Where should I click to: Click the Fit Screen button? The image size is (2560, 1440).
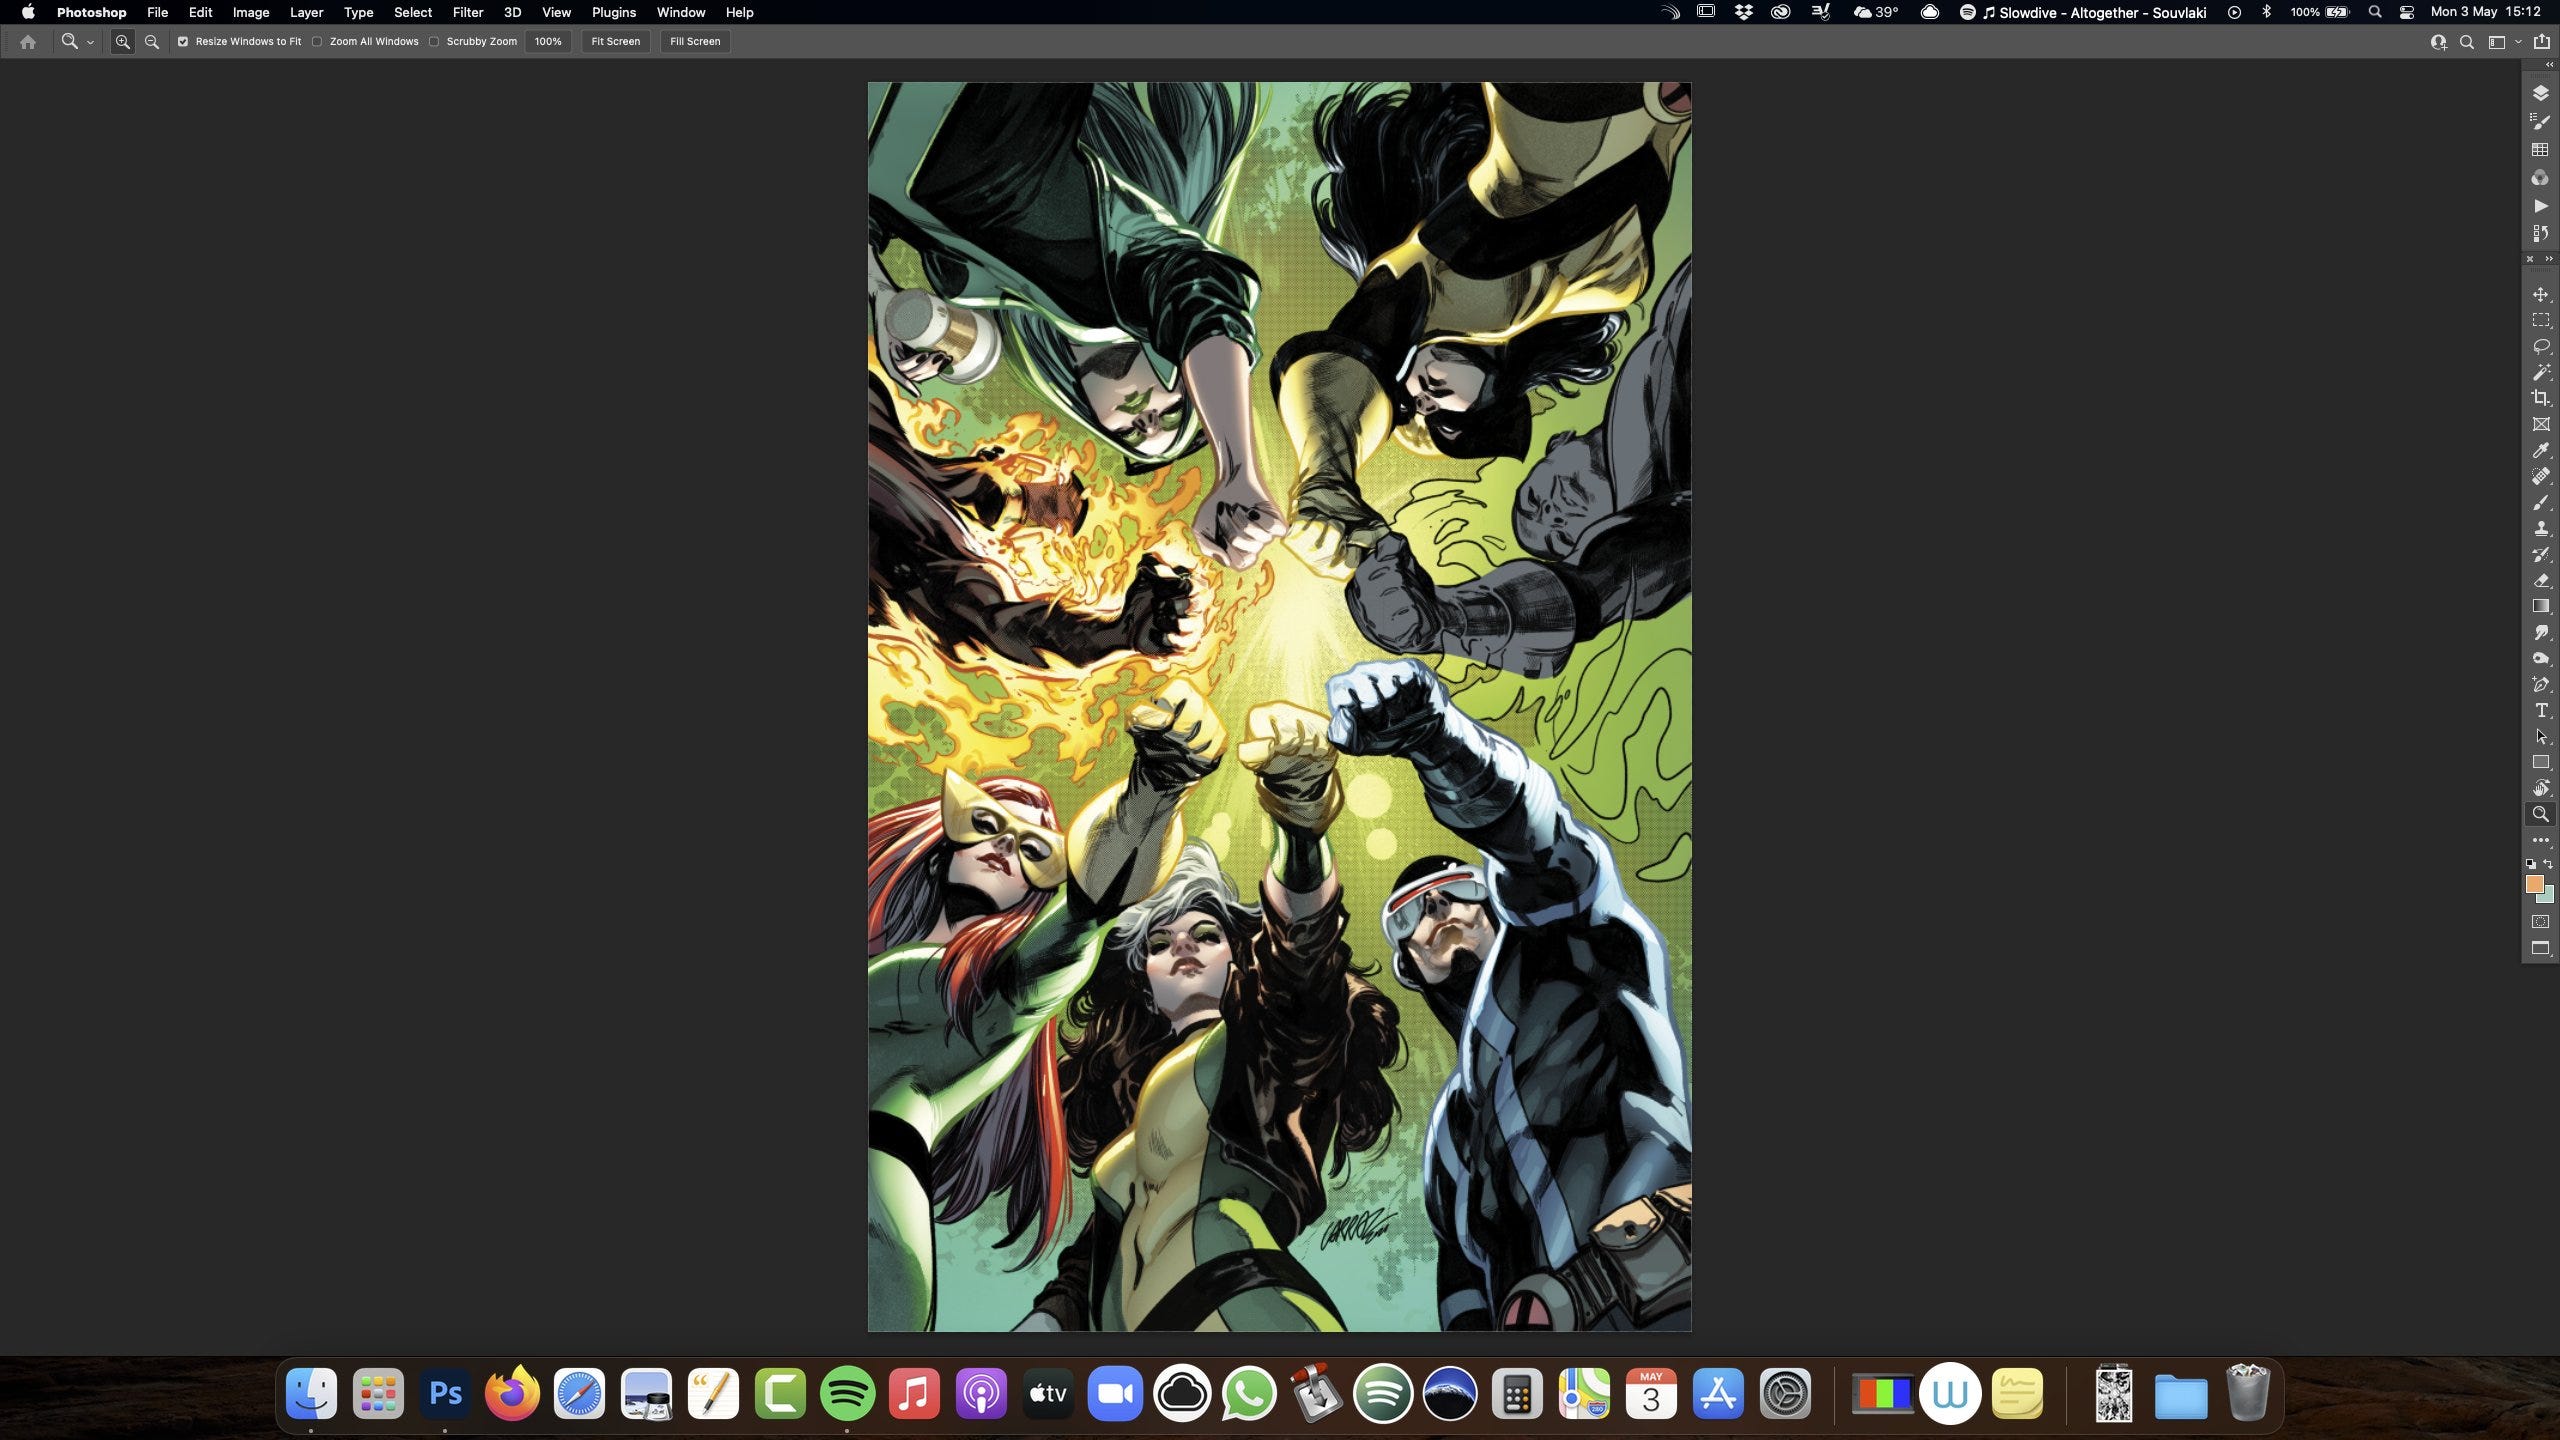click(615, 42)
